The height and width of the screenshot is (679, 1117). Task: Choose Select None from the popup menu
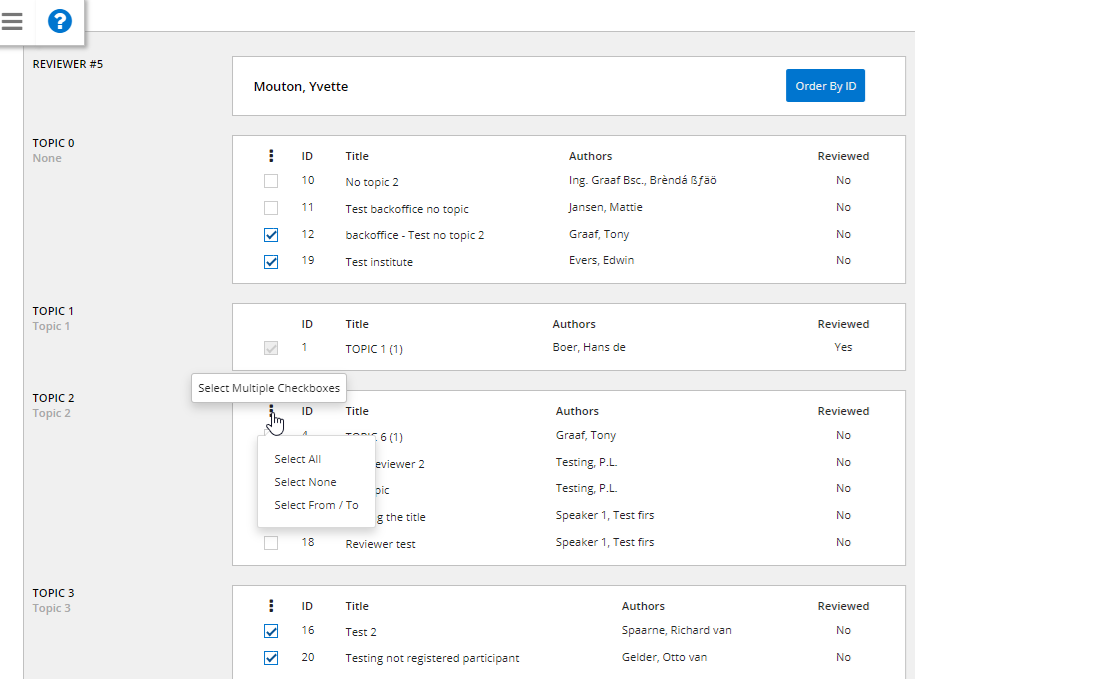coord(305,482)
